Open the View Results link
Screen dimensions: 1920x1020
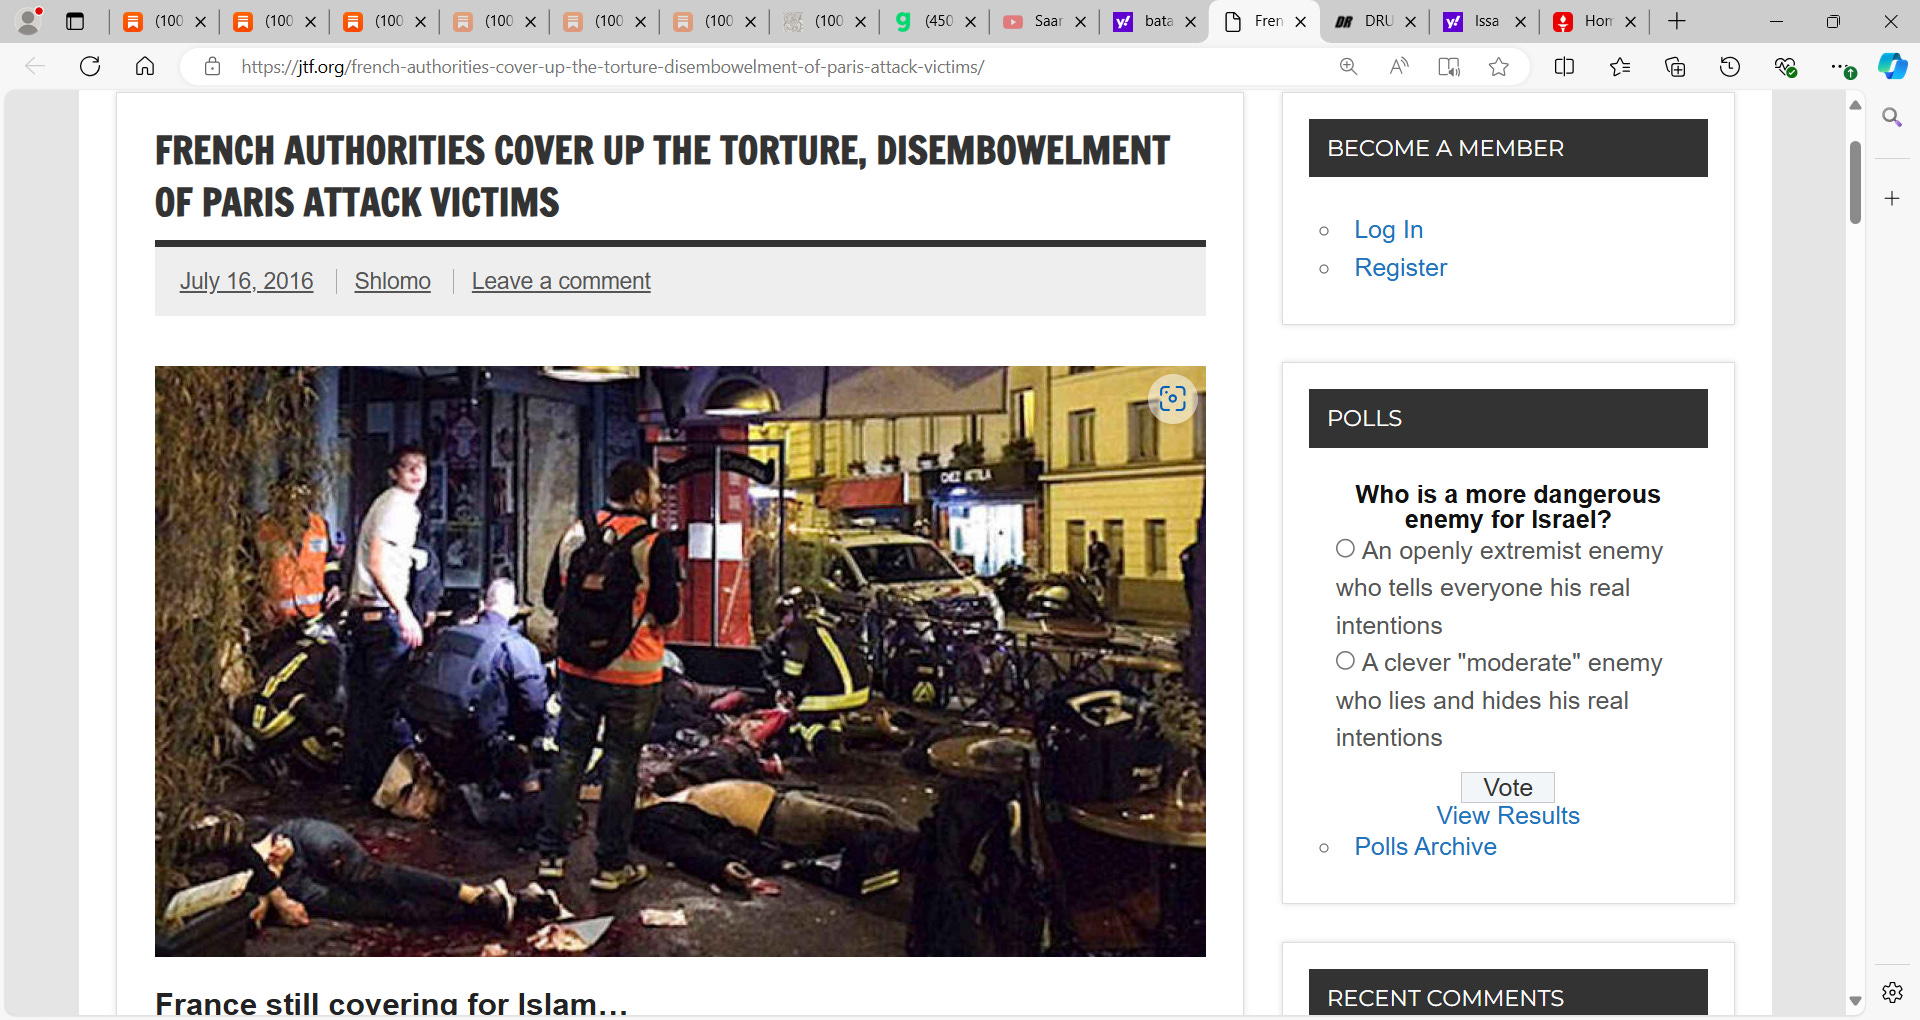[x=1507, y=815]
